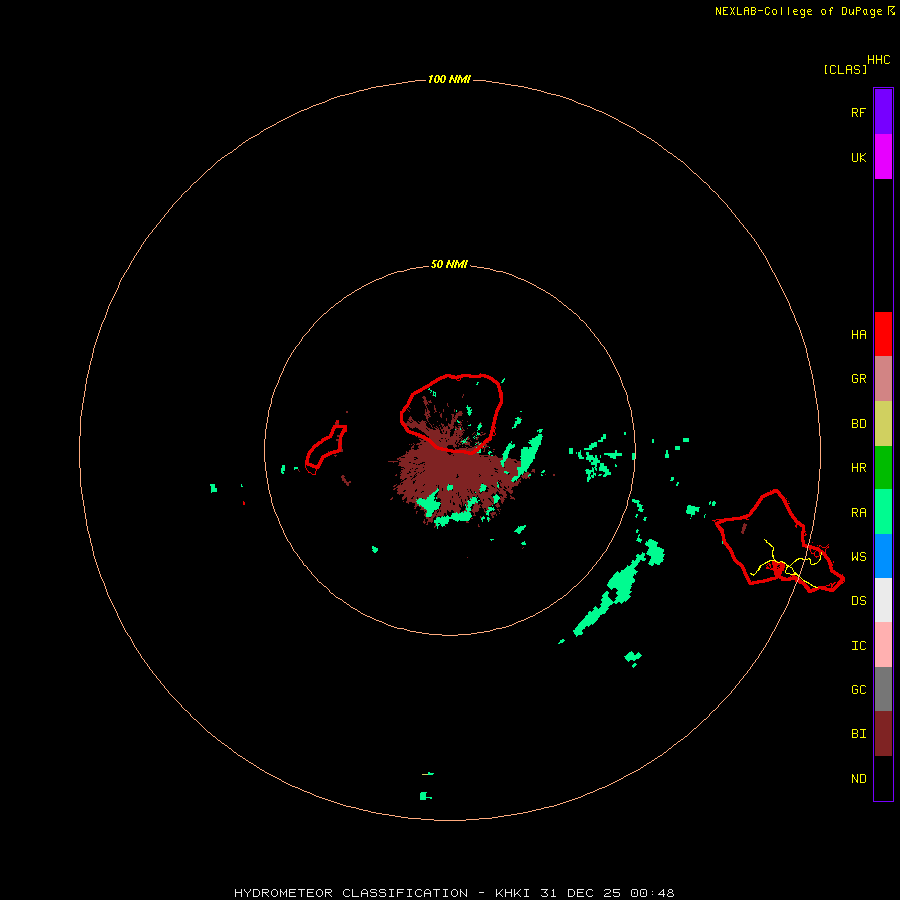Screen dimensions: 900x900
Task: Click the BI brown legend swatch
Action: click(883, 734)
